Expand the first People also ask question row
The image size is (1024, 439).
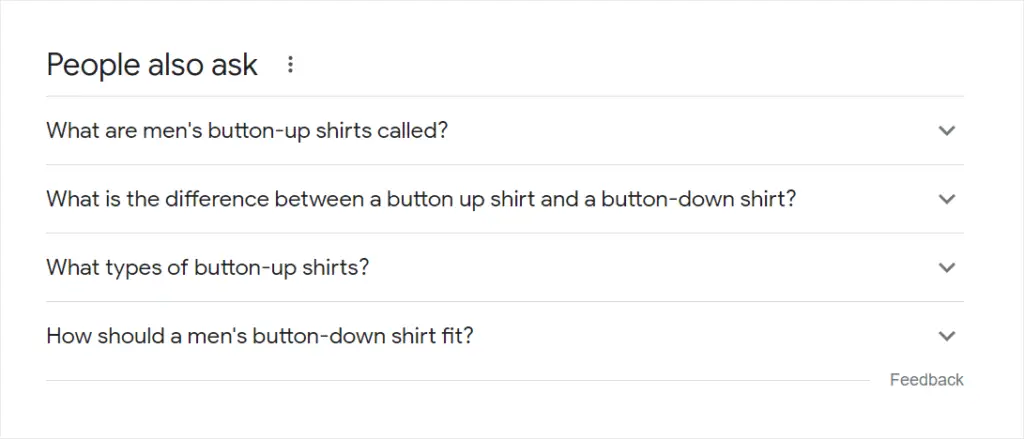(500, 131)
